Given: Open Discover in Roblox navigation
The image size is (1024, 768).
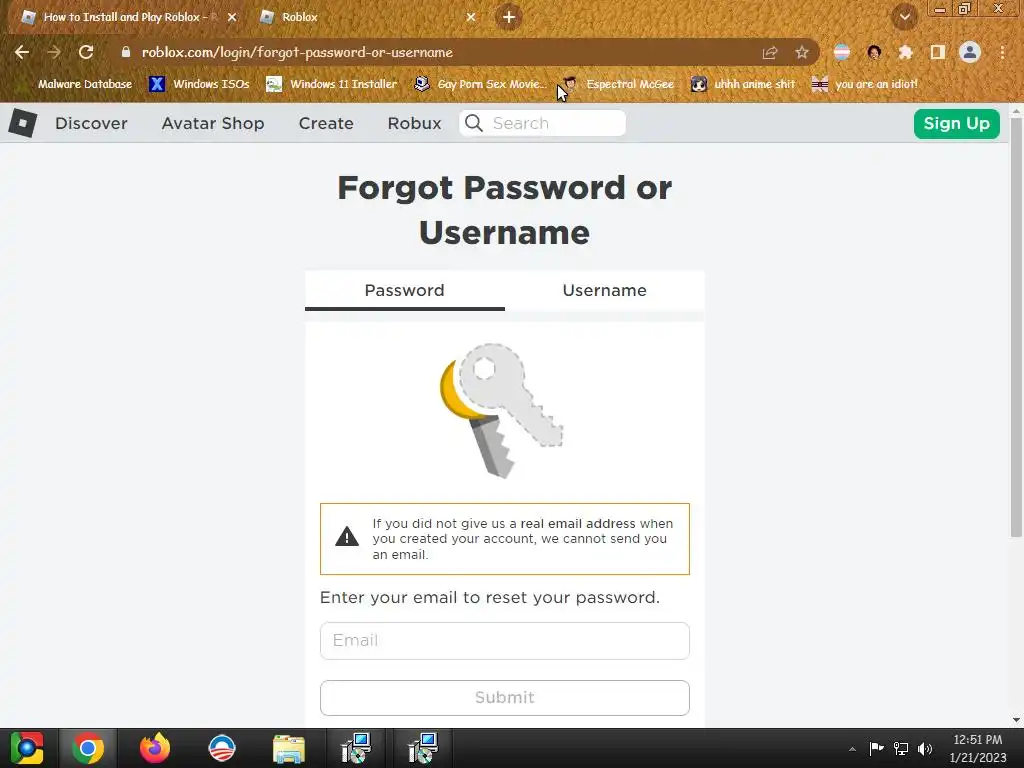Looking at the screenshot, I should 91,123.
